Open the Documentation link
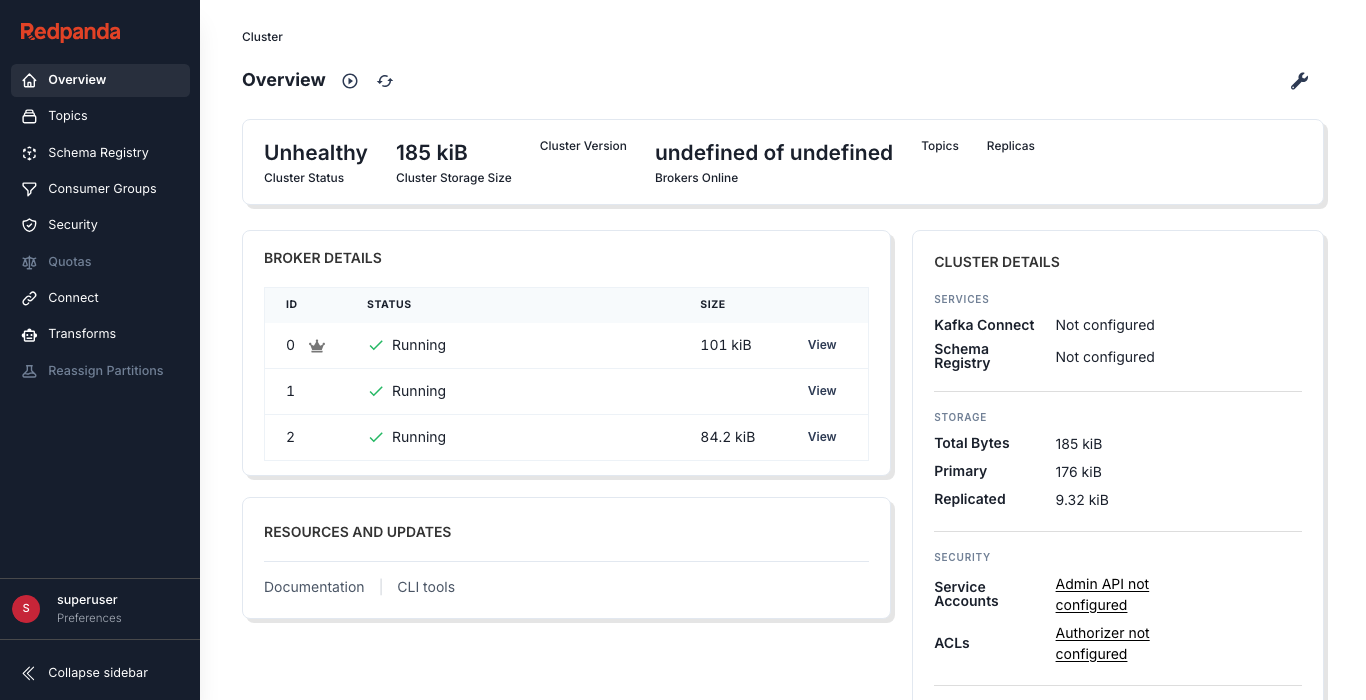The width and height of the screenshot is (1366, 700). tap(314, 587)
